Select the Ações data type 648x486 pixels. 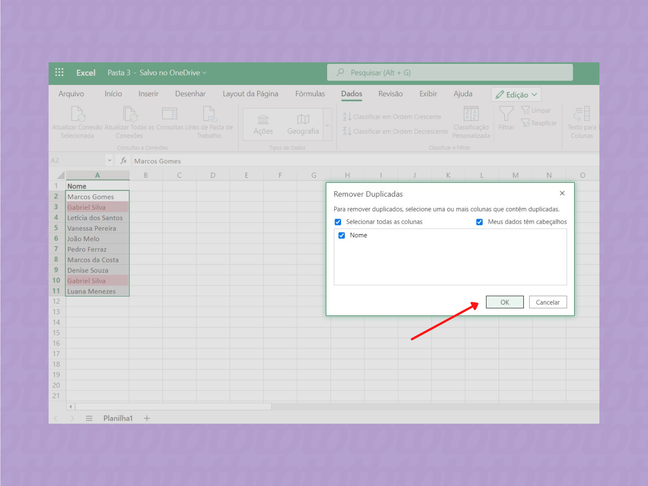click(x=263, y=125)
